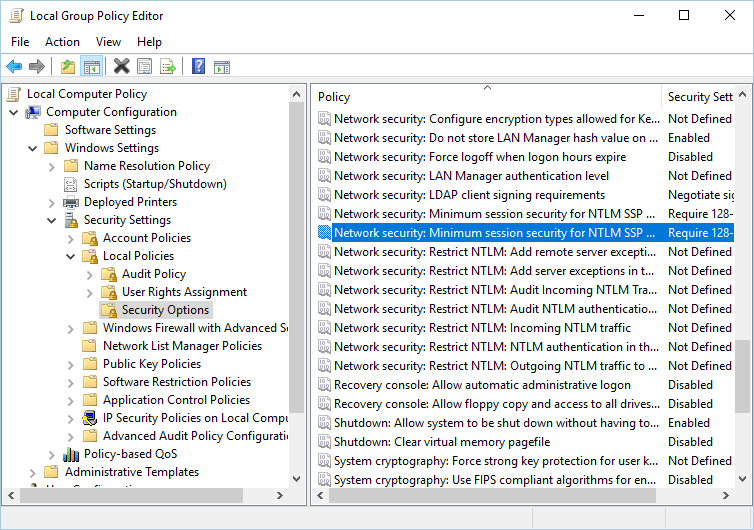Select Advanced Audit Policy Configuration
The image size is (754, 530).
(x=195, y=436)
